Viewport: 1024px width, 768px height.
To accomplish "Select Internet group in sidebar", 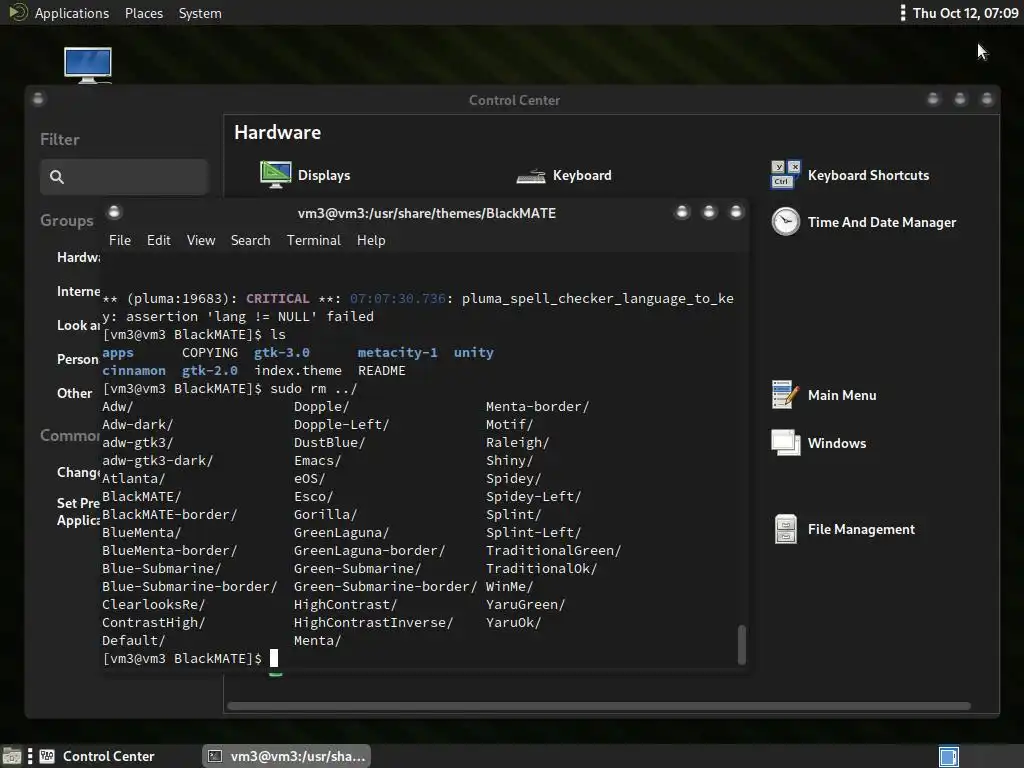I will point(78,291).
